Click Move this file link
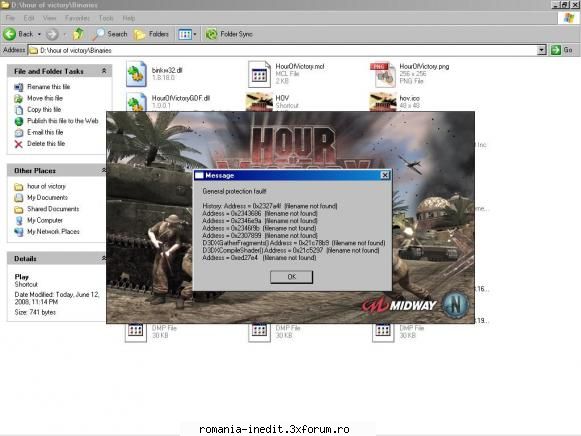The height and width of the screenshot is (436, 581). [45, 98]
